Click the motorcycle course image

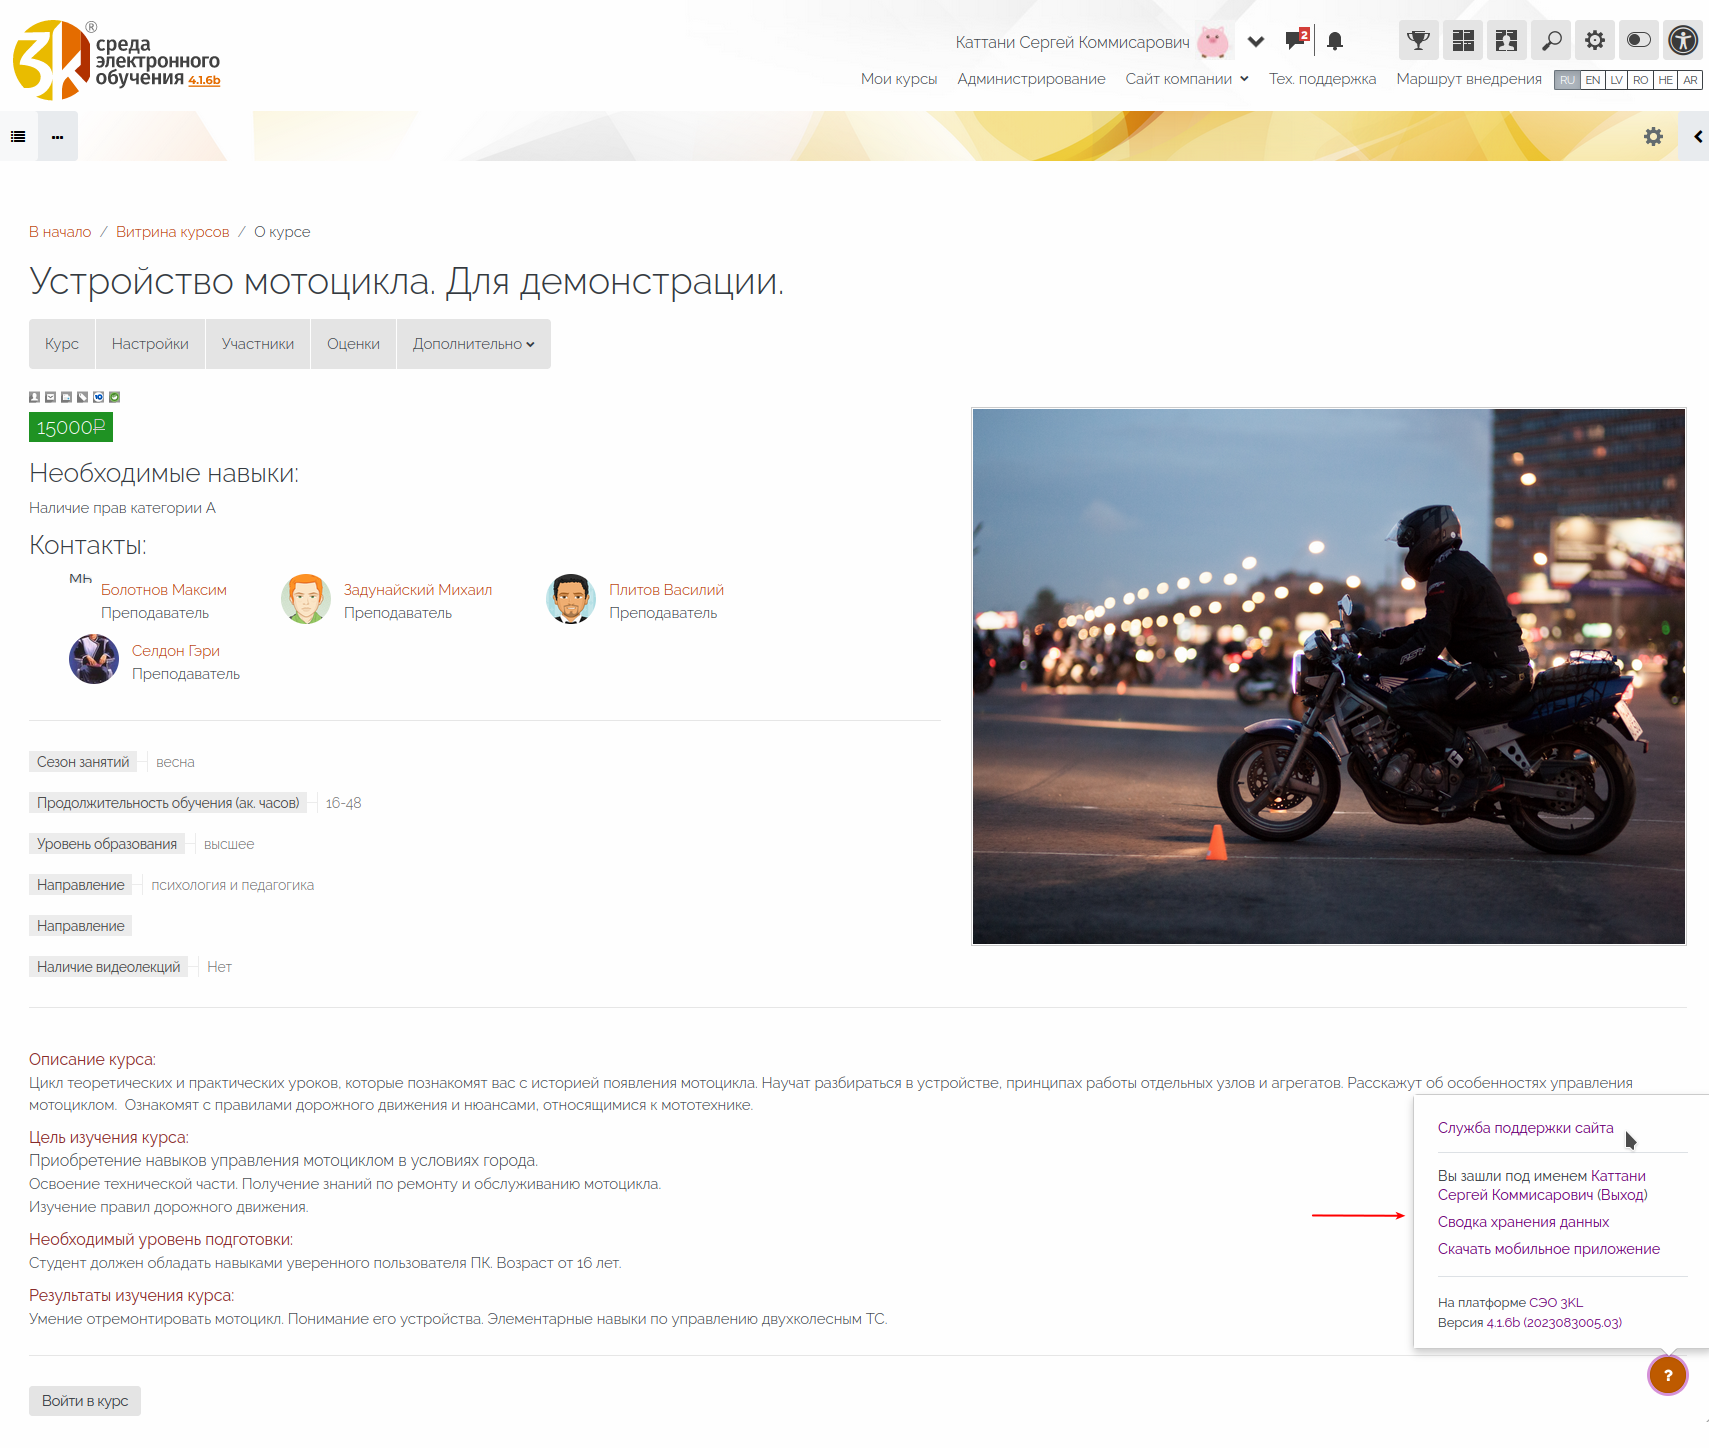click(x=1328, y=676)
